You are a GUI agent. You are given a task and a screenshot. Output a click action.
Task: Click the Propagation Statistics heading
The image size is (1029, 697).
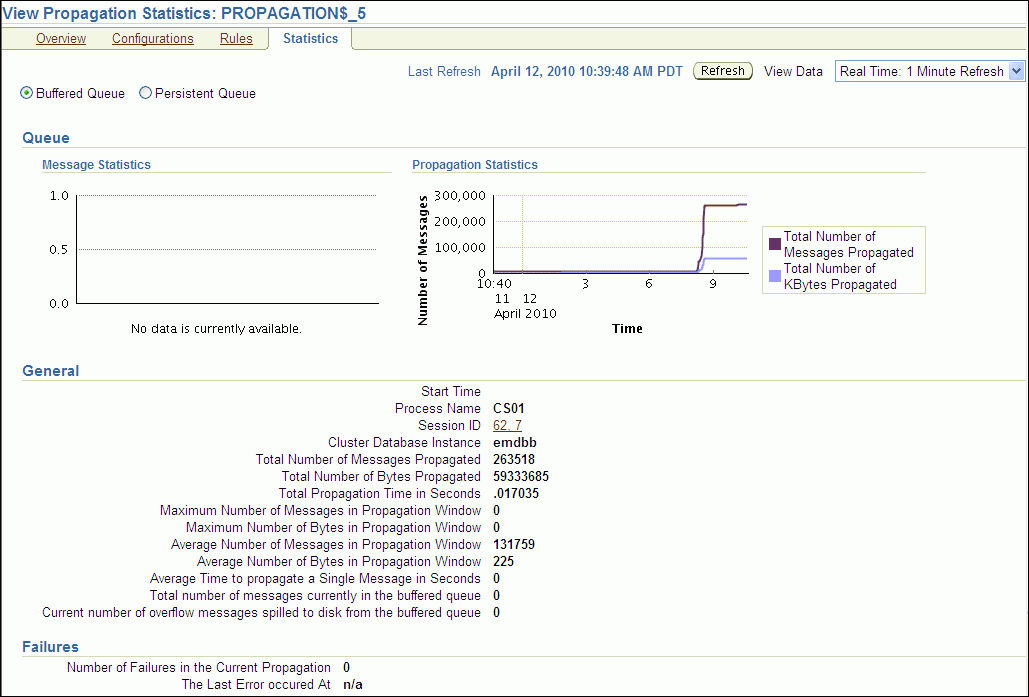475,165
